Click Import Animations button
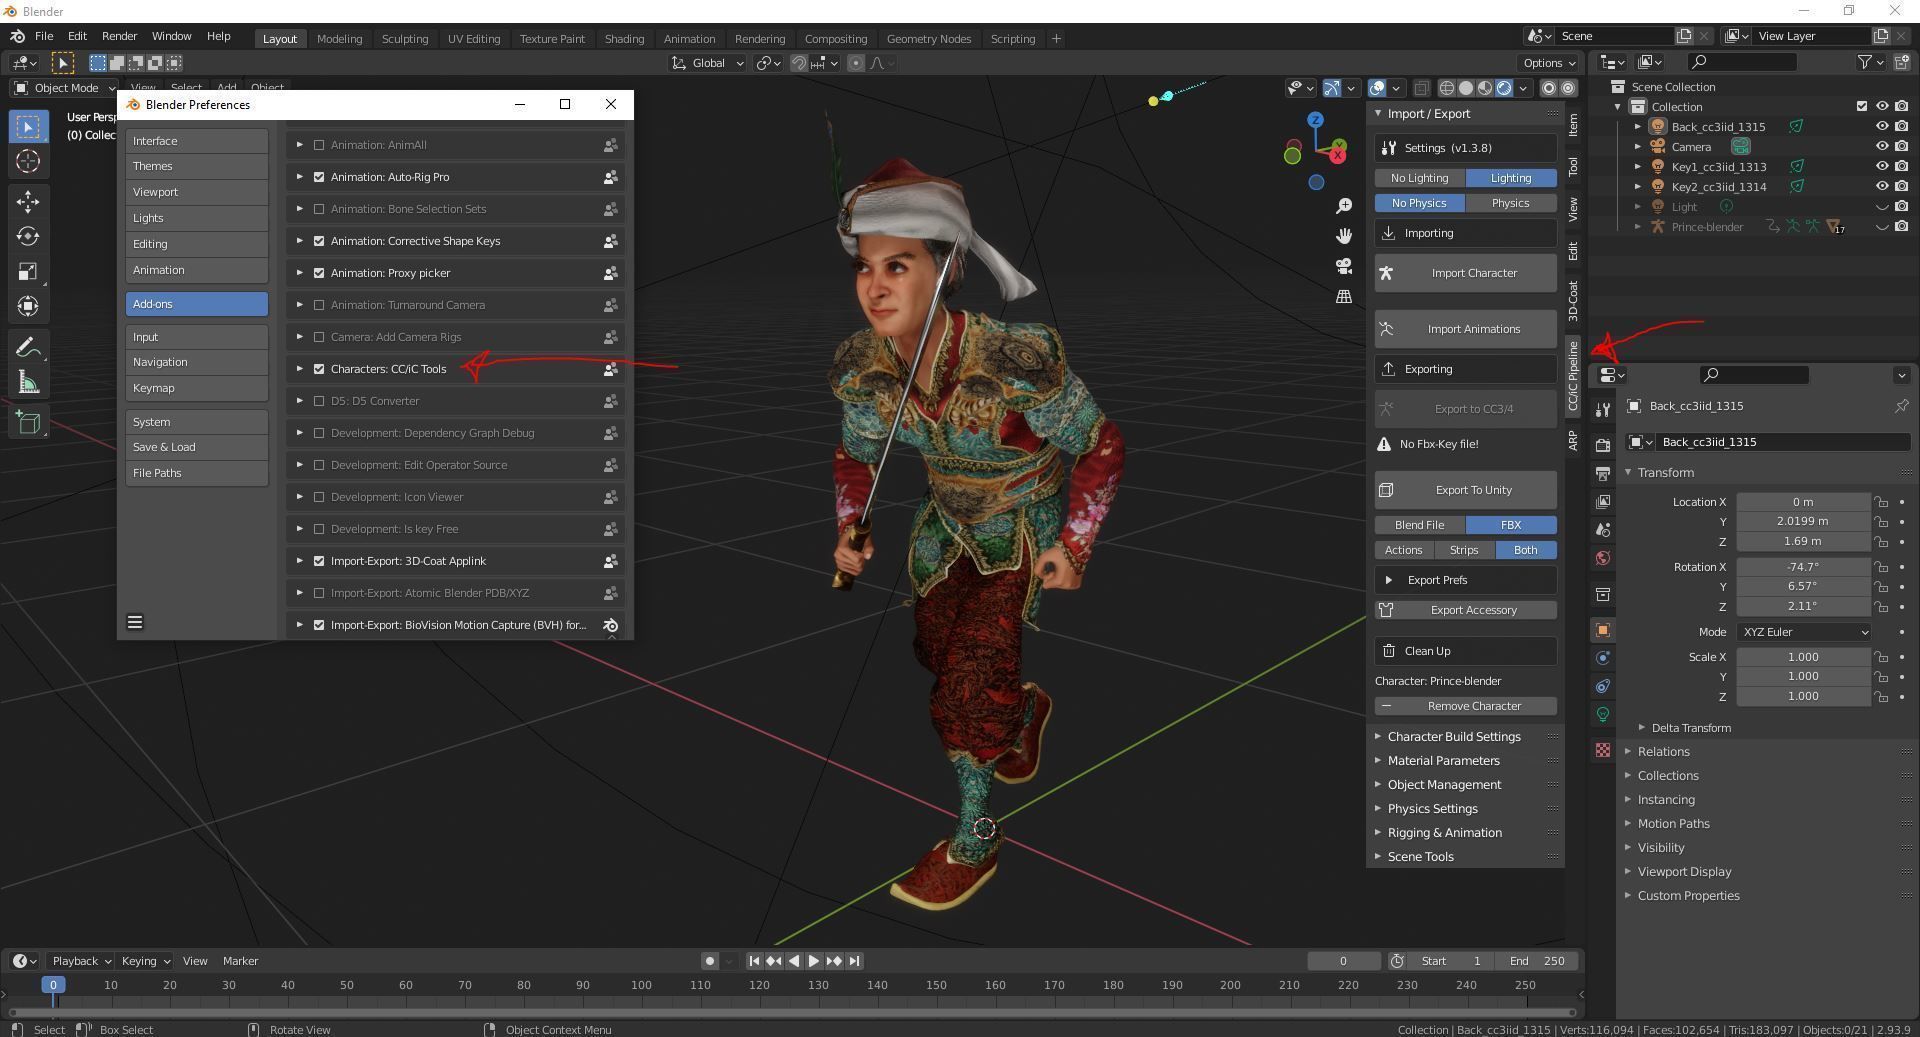This screenshot has height=1037, width=1920. pos(1465,329)
